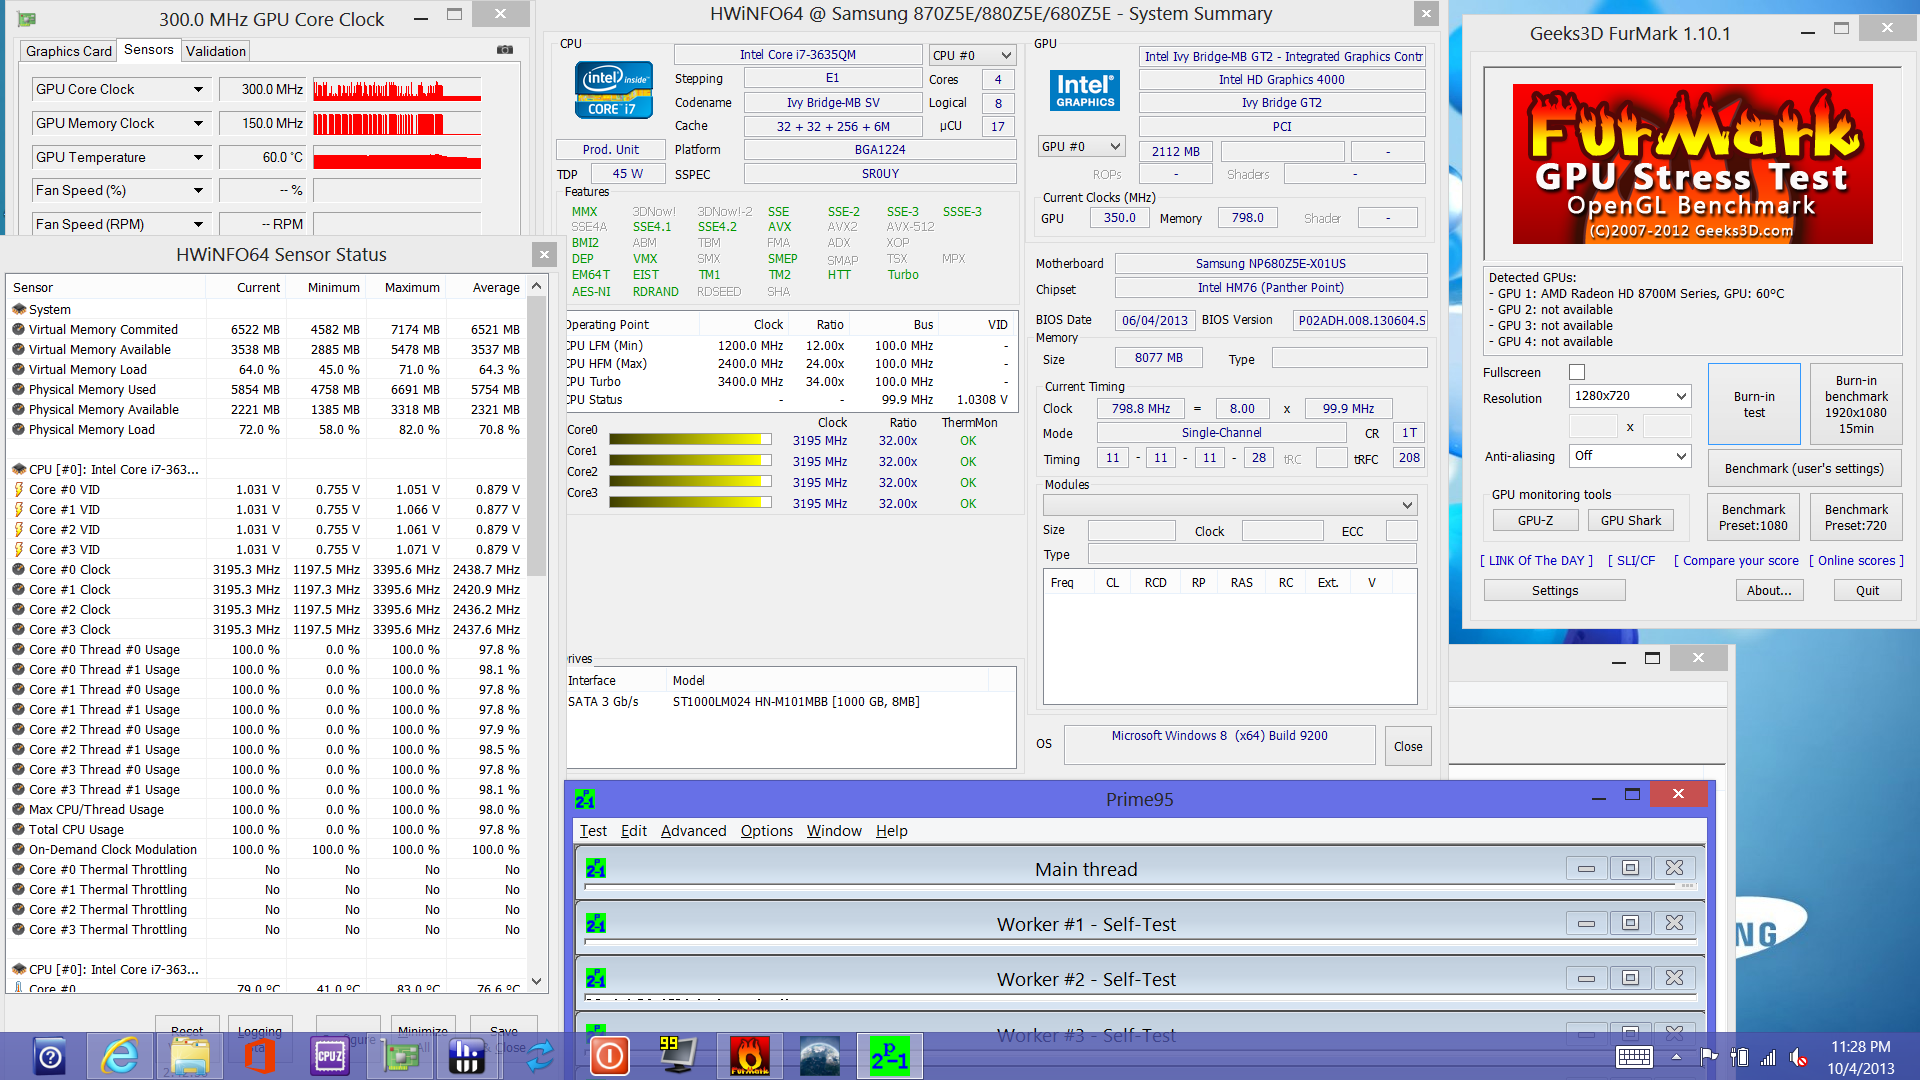Image resolution: width=1920 pixels, height=1080 pixels.
Task: Open Prime95 Window menu
Action: 834,831
